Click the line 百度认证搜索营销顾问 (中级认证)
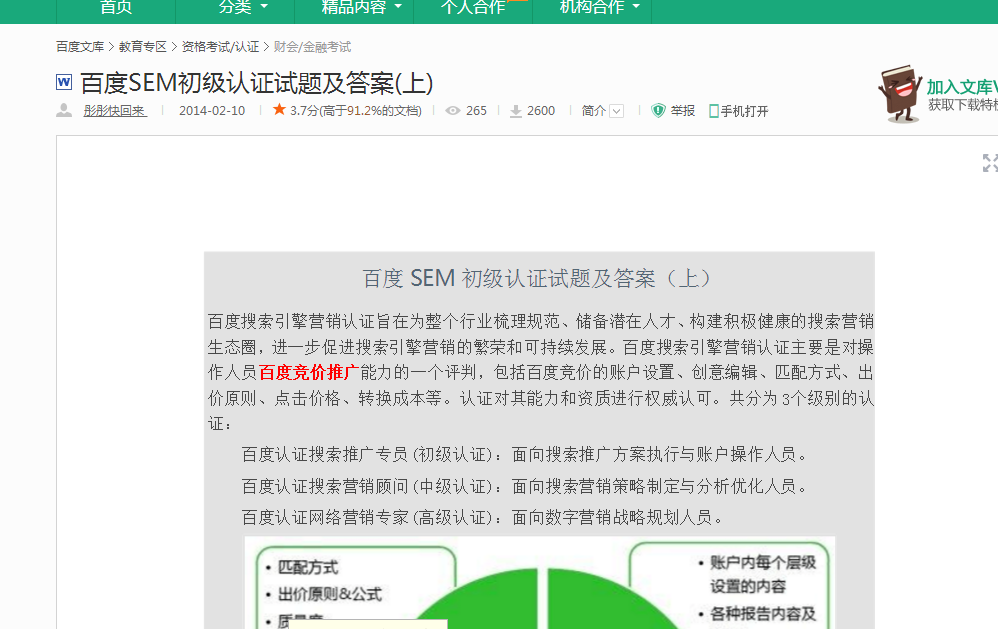This screenshot has height=629, width=998. tap(526, 486)
